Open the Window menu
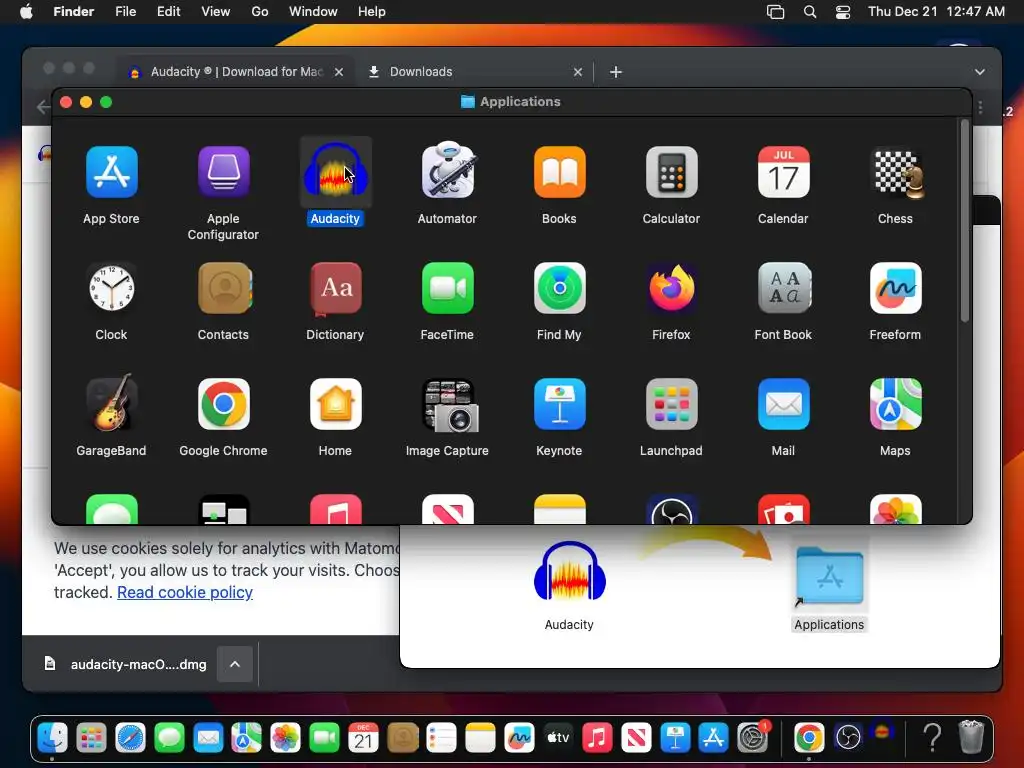Viewport: 1024px width, 768px height. (313, 12)
